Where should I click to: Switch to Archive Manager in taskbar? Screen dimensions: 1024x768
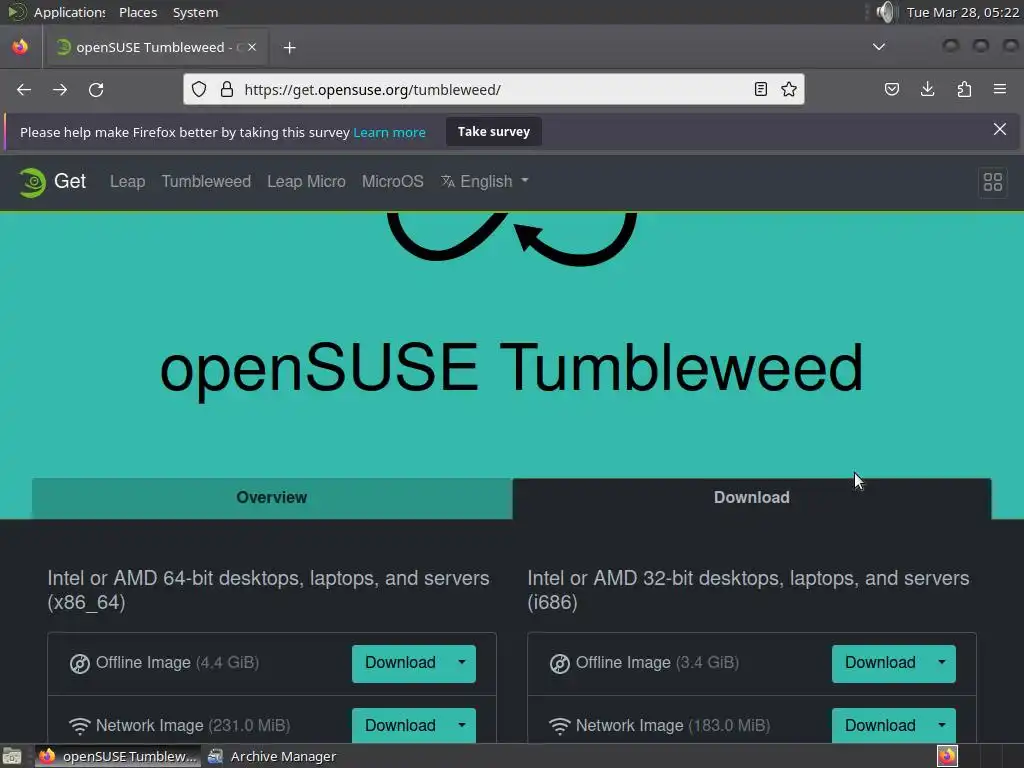pos(272,756)
